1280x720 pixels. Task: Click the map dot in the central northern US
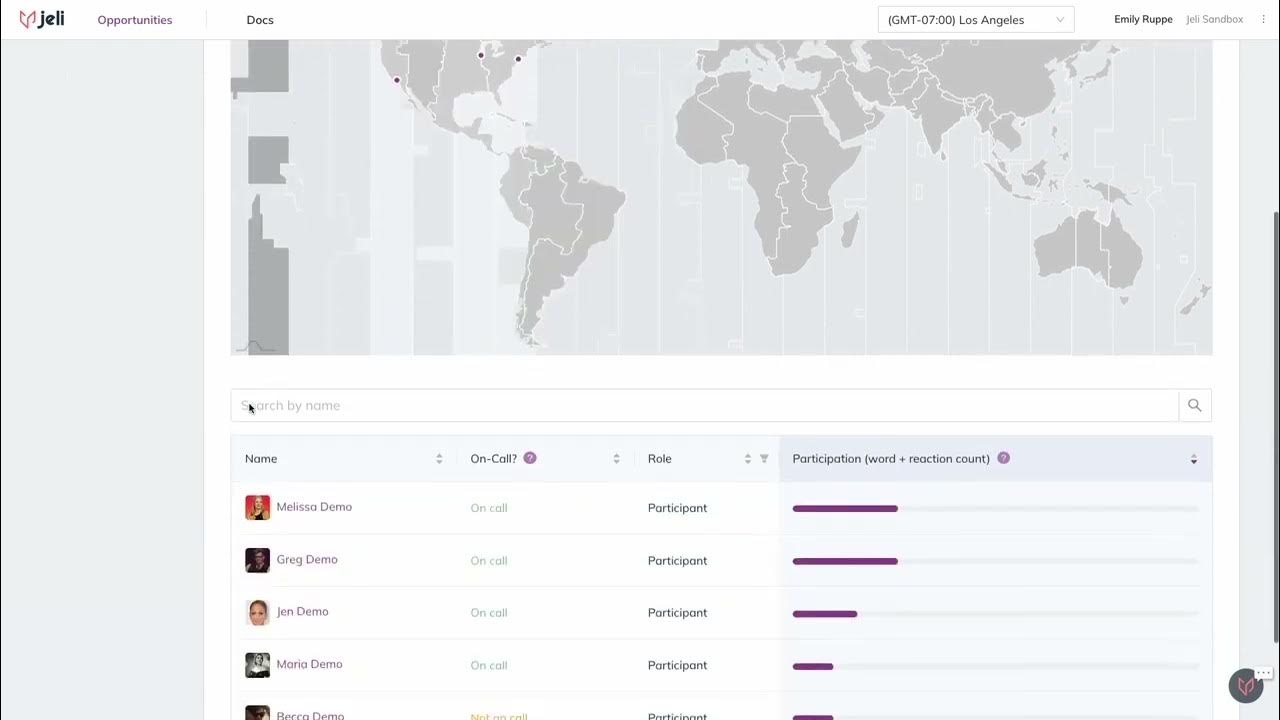click(x=481, y=55)
